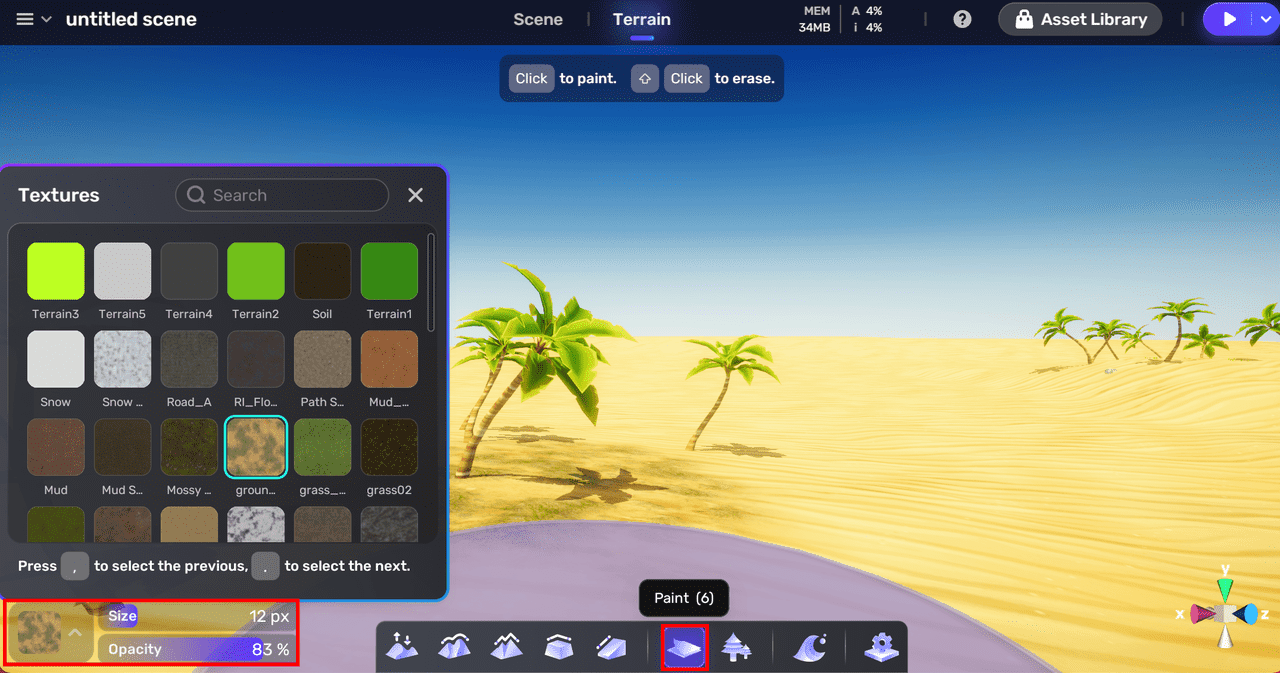Click the Opacity slider

tap(197, 649)
